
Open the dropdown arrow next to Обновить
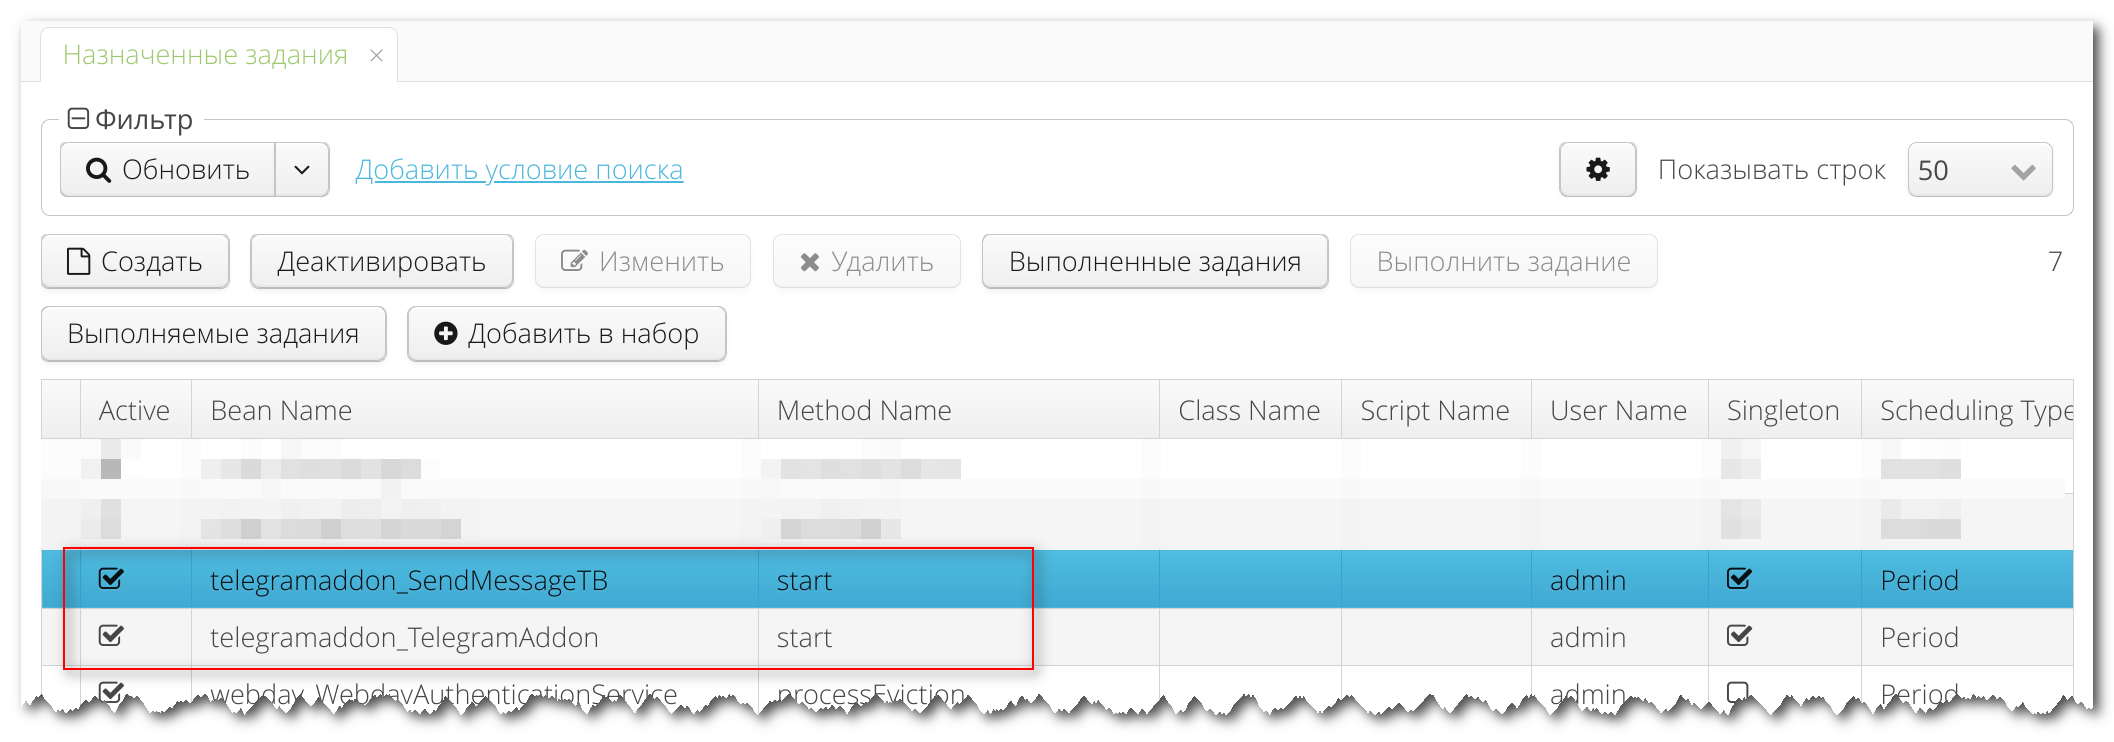point(302,170)
